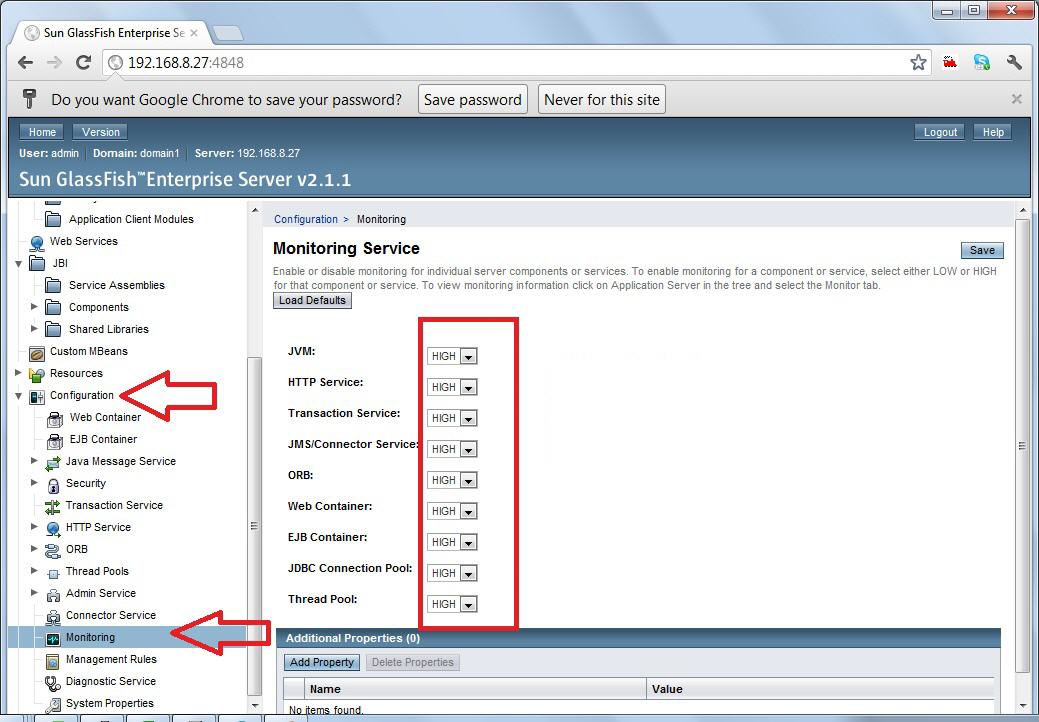Click the Resources icon in the tree

(37, 374)
